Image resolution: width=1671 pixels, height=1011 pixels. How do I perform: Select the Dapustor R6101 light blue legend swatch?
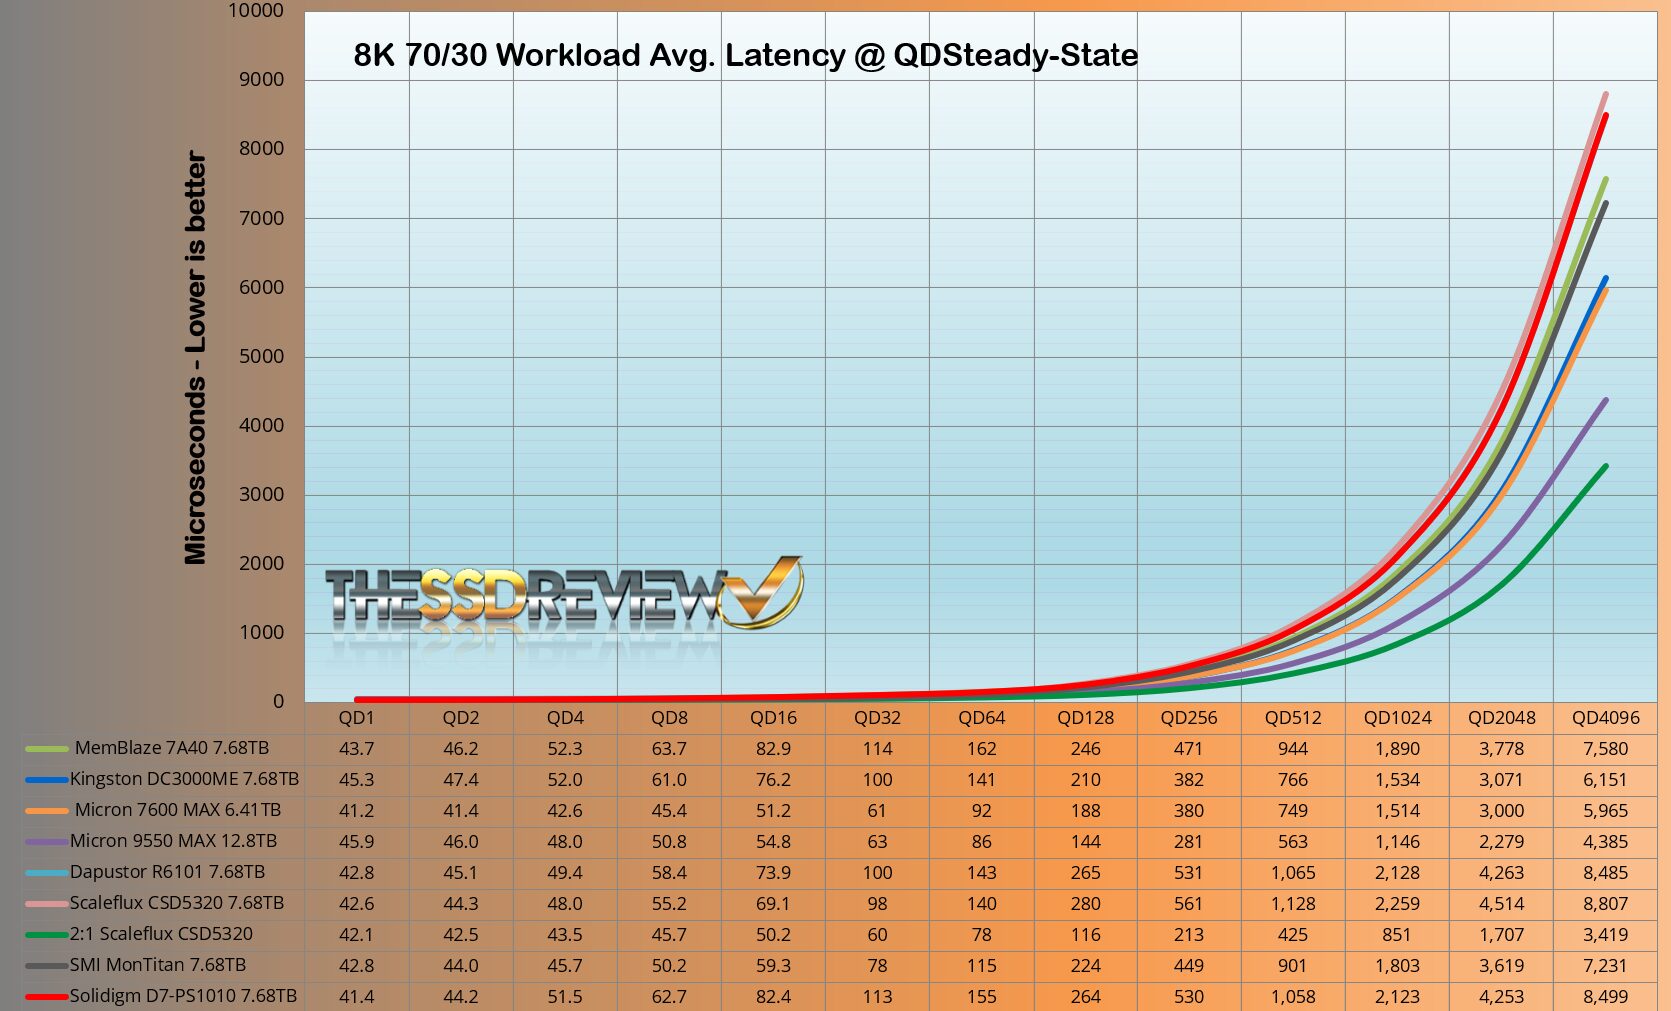pyautogui.click(x=47, y=872)
